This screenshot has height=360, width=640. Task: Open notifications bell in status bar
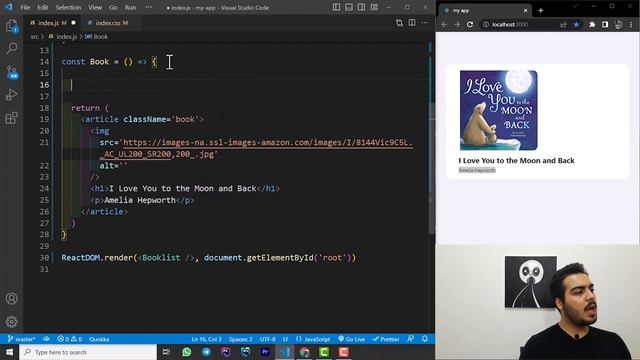coord(425,339)
